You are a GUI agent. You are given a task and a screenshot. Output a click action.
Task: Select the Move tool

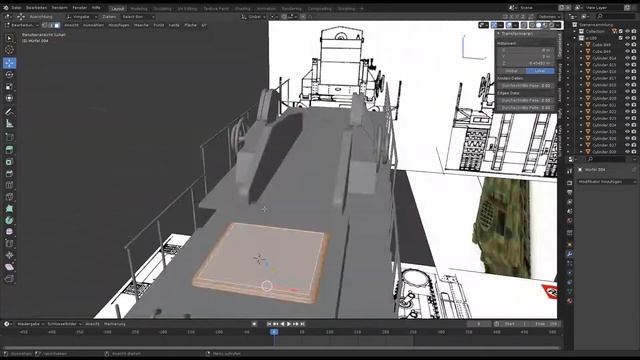click(x=9, y=63)
